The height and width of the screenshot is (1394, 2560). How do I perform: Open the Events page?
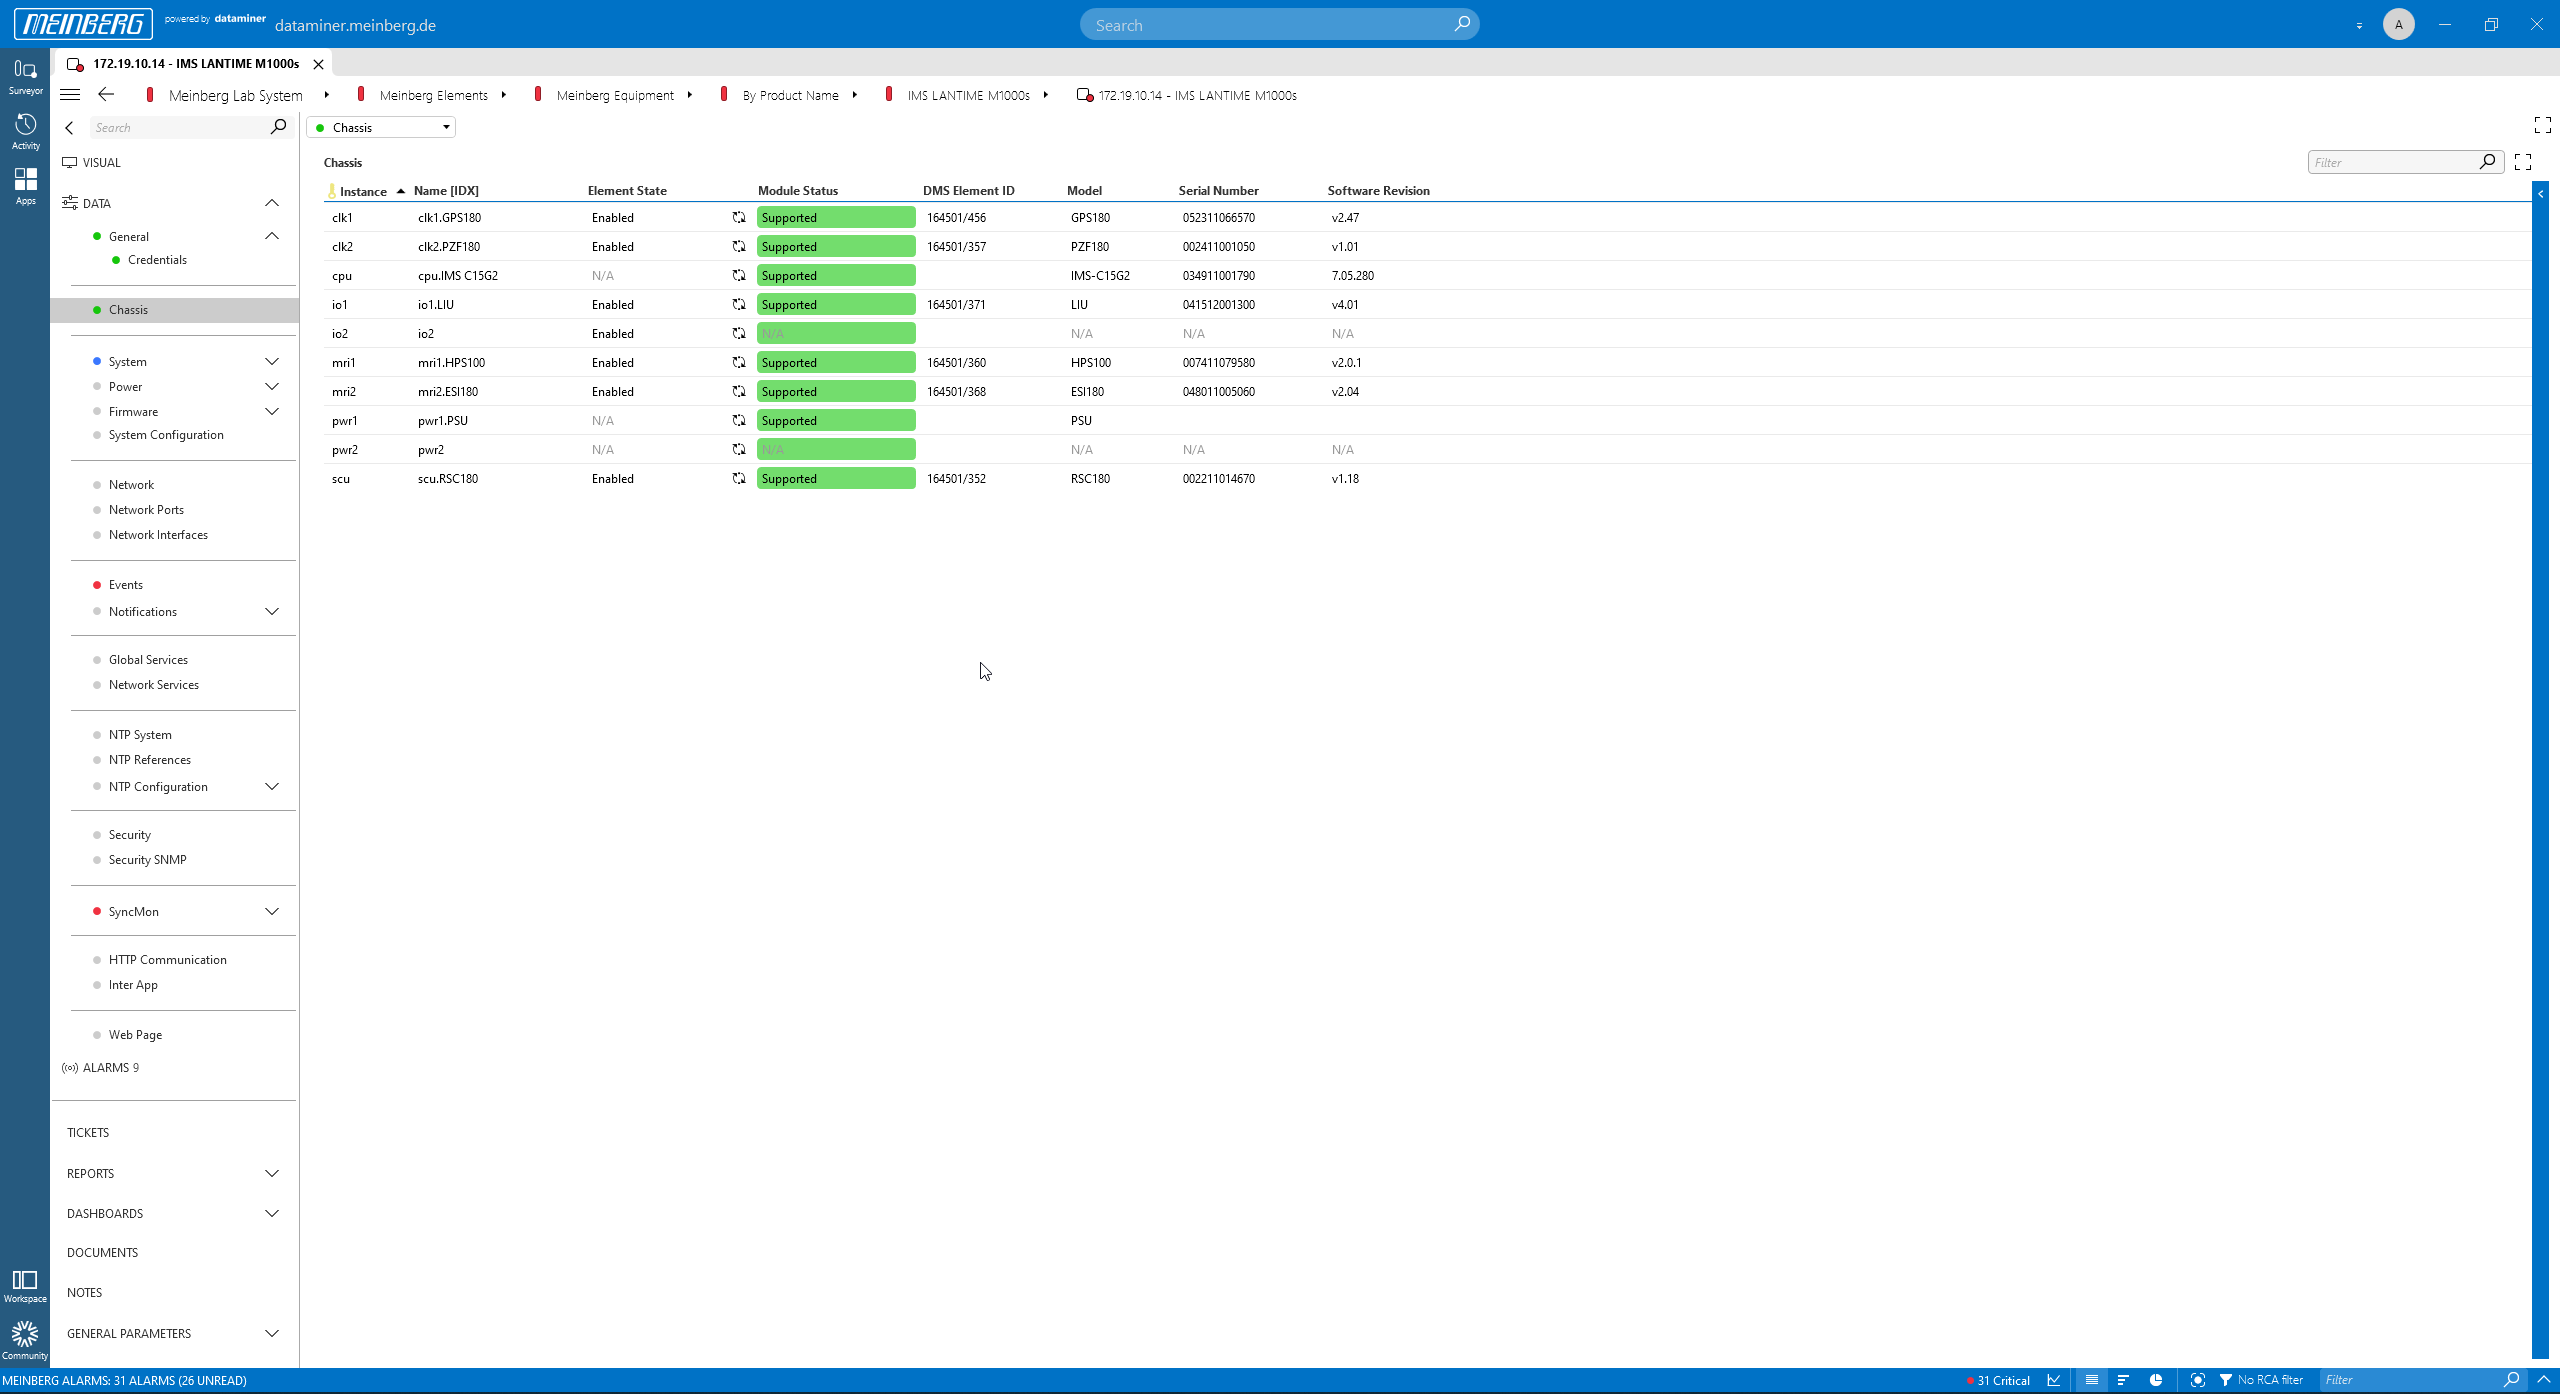(126, 584)
